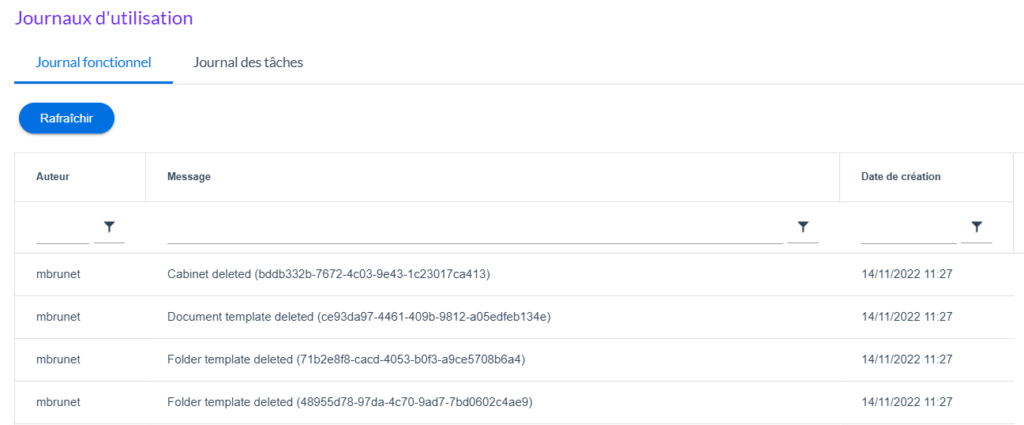Image resolution: width=1024 pixels, height=425 pixels.
Task: Focus the Auteur filter text field
Action: pyautogui.click(x=62, y=231)
